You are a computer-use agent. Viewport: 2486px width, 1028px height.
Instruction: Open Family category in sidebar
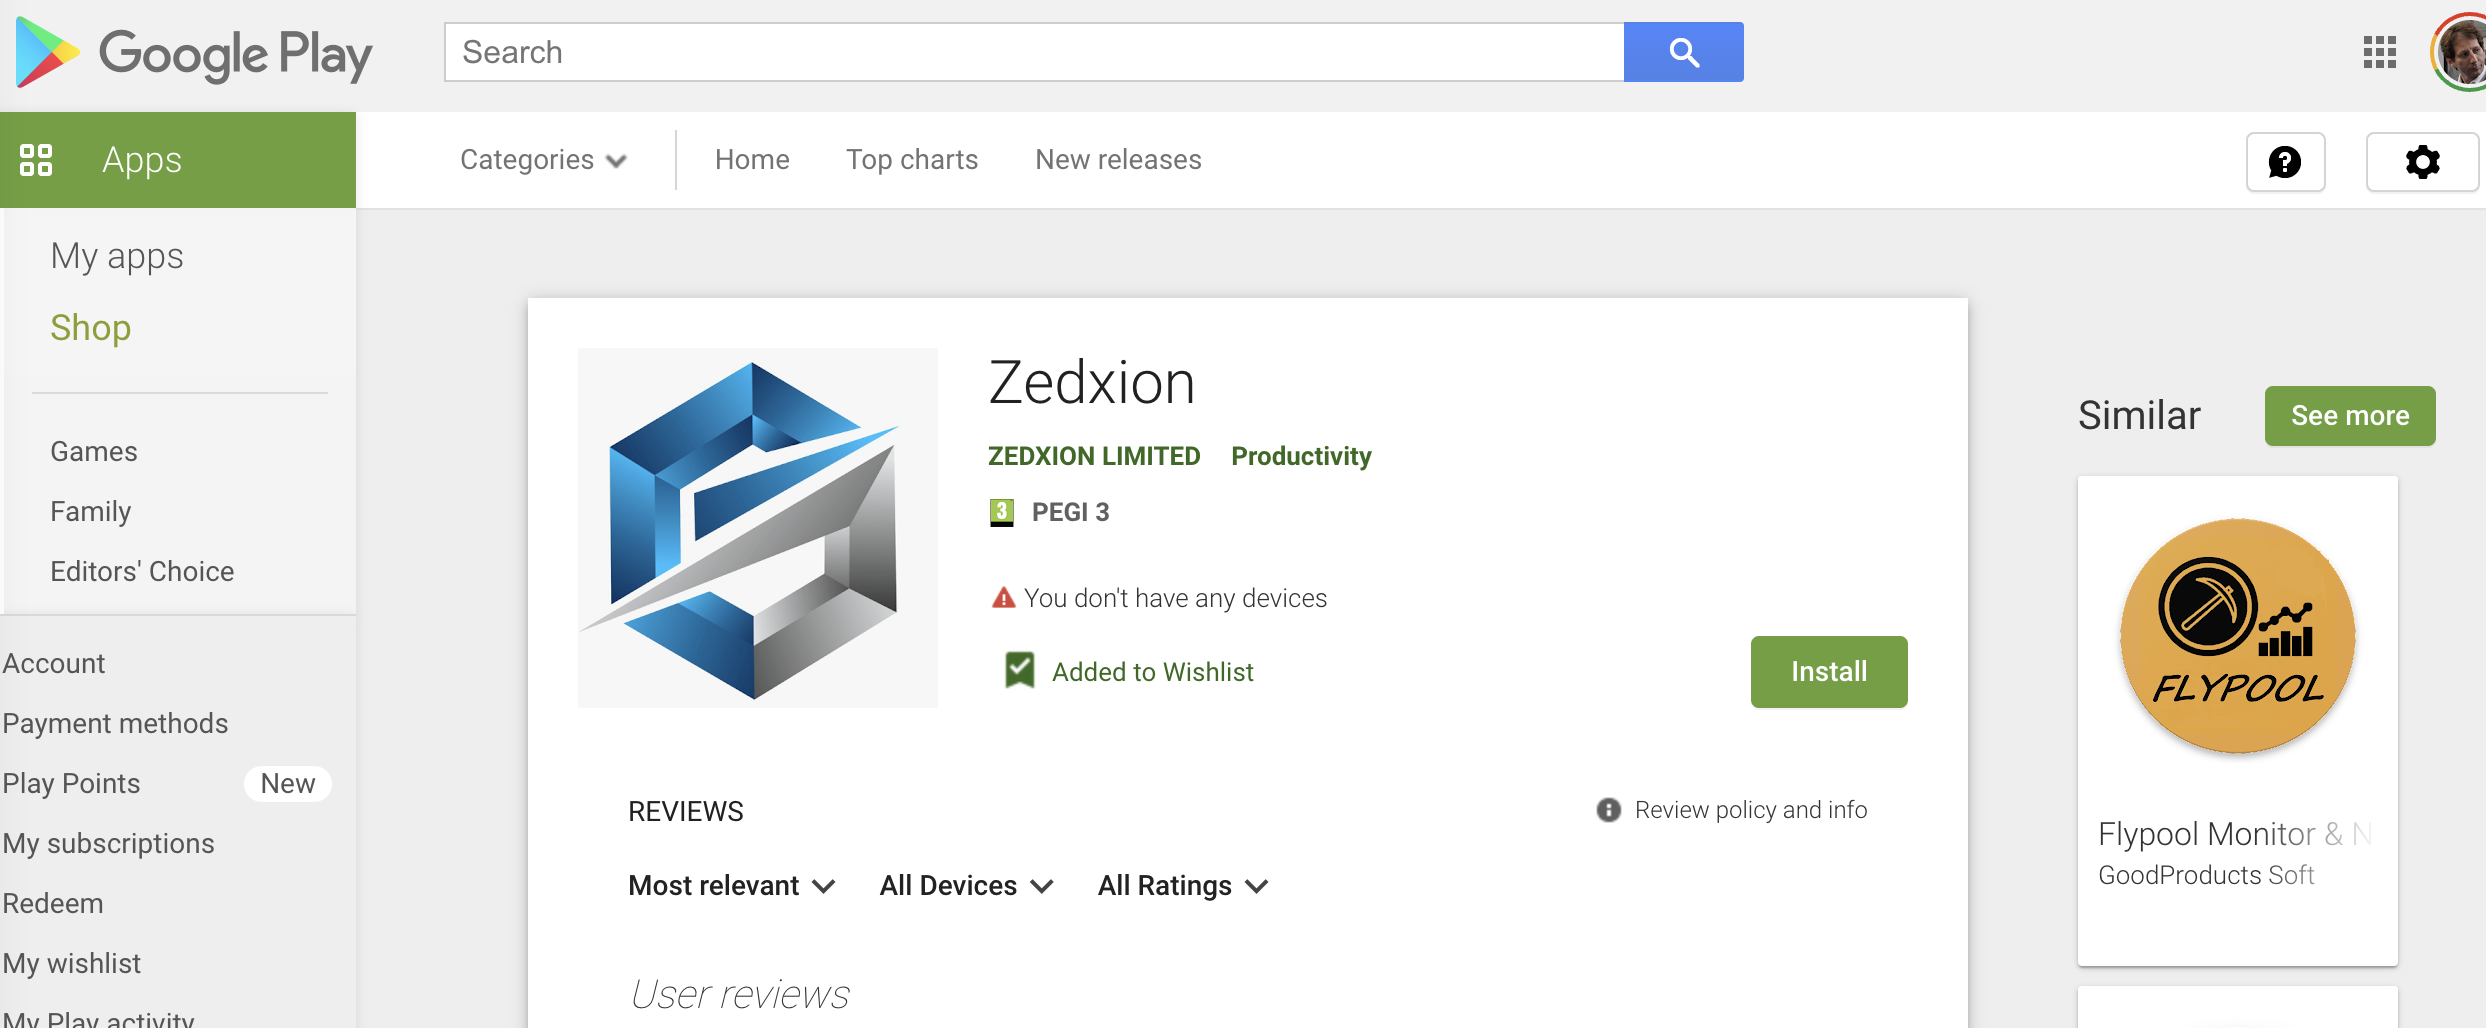point(91,512)
